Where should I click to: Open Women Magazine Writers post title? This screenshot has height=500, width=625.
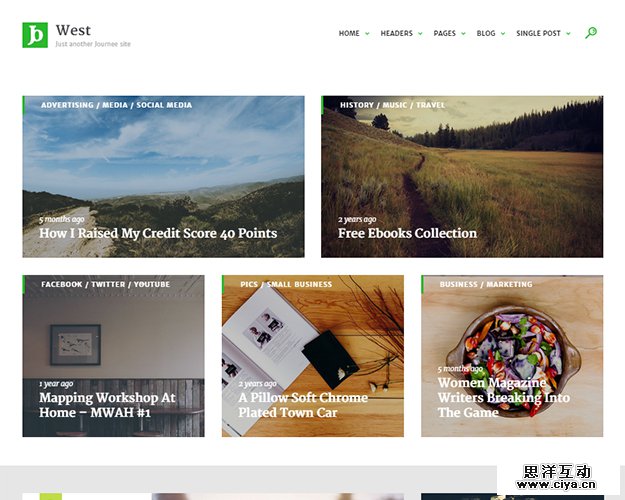[503, 397]
